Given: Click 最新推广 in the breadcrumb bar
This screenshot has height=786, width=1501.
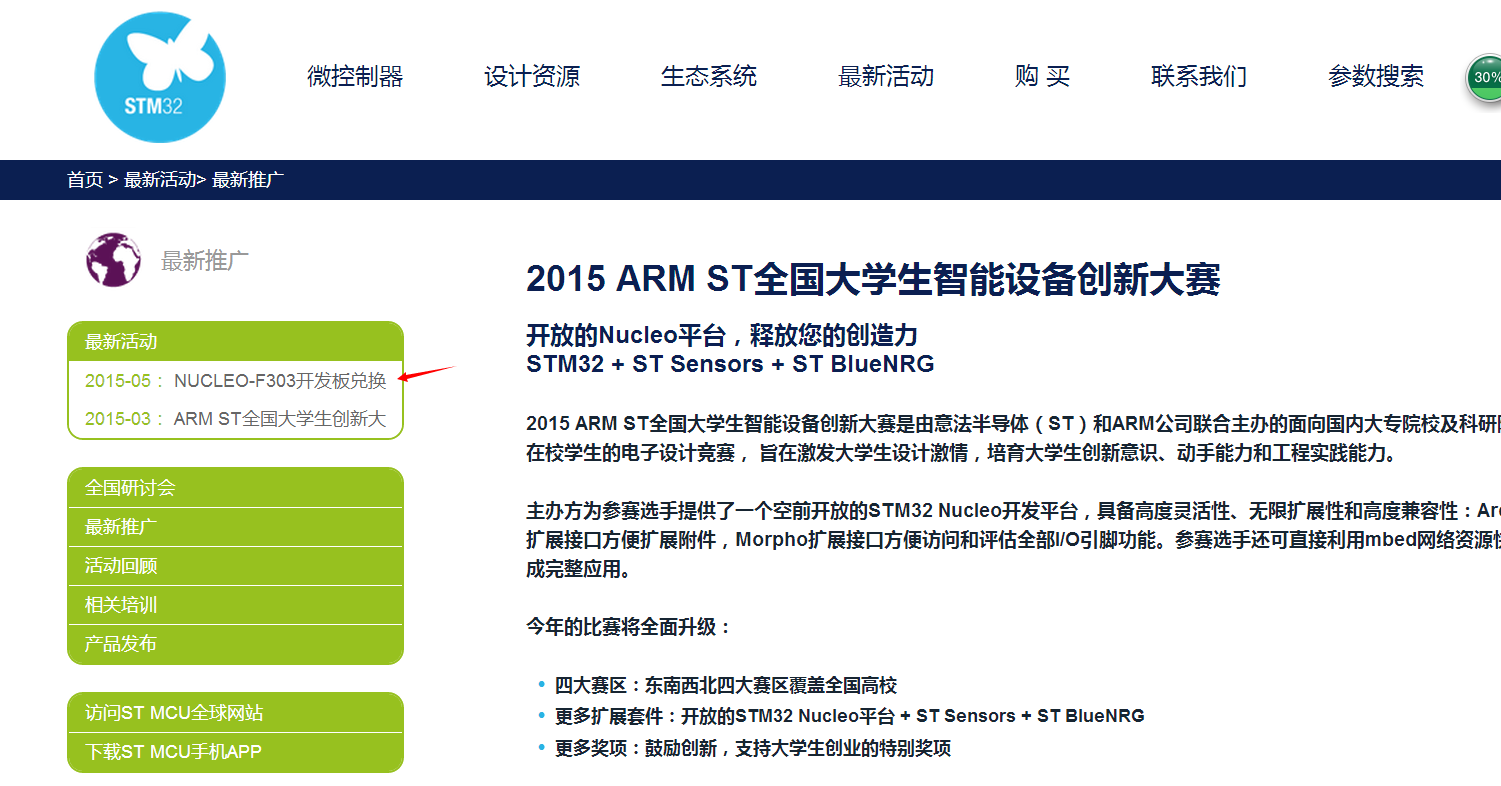Looking at the screenshot, I should [x=248, y=180].
